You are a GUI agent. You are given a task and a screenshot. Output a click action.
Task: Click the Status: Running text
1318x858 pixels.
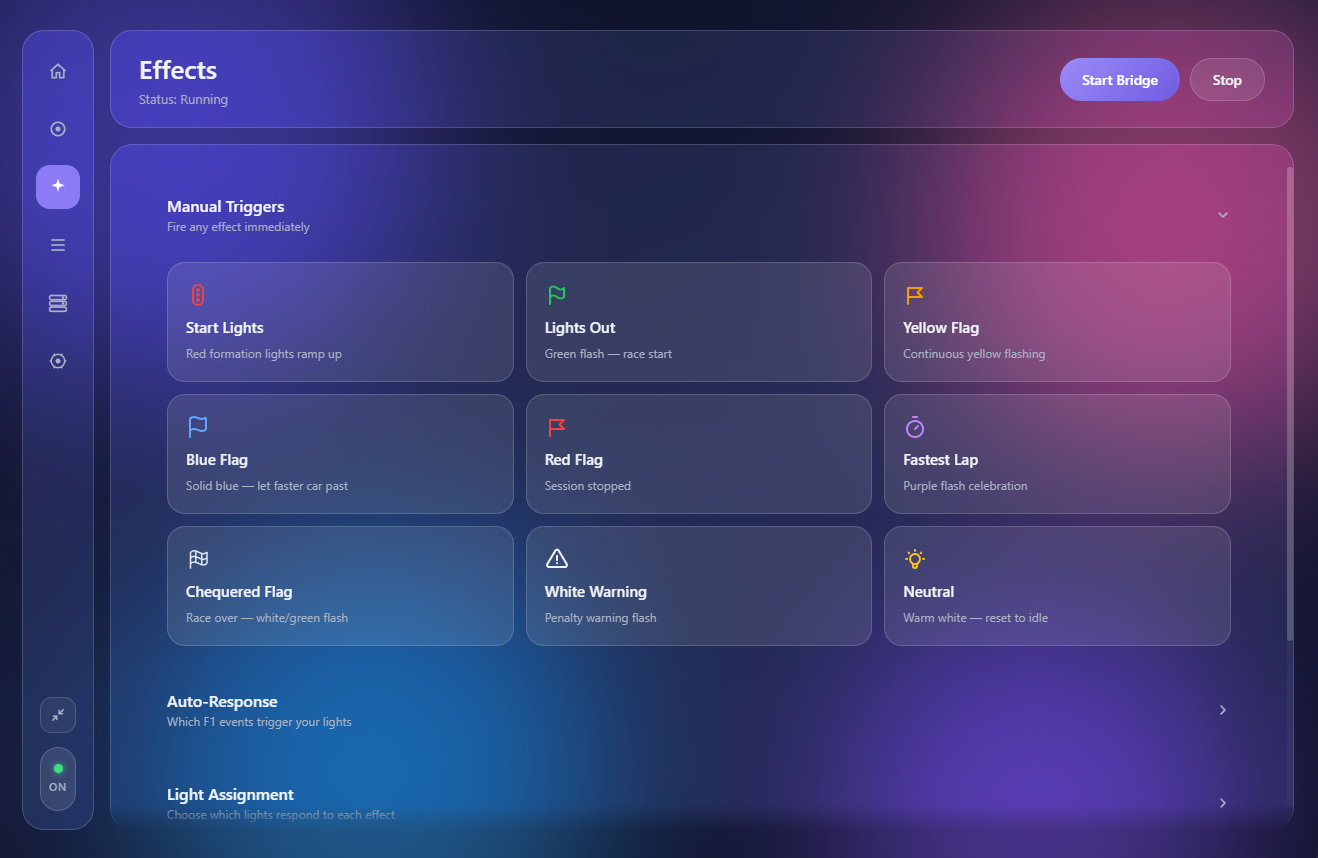[x=183, y=100]
